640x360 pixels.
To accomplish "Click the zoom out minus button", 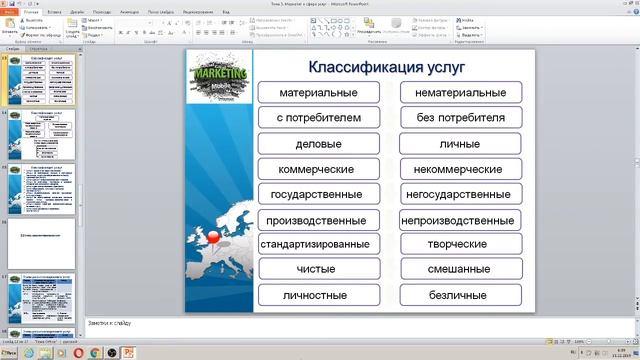I will [x=589, y=341].
